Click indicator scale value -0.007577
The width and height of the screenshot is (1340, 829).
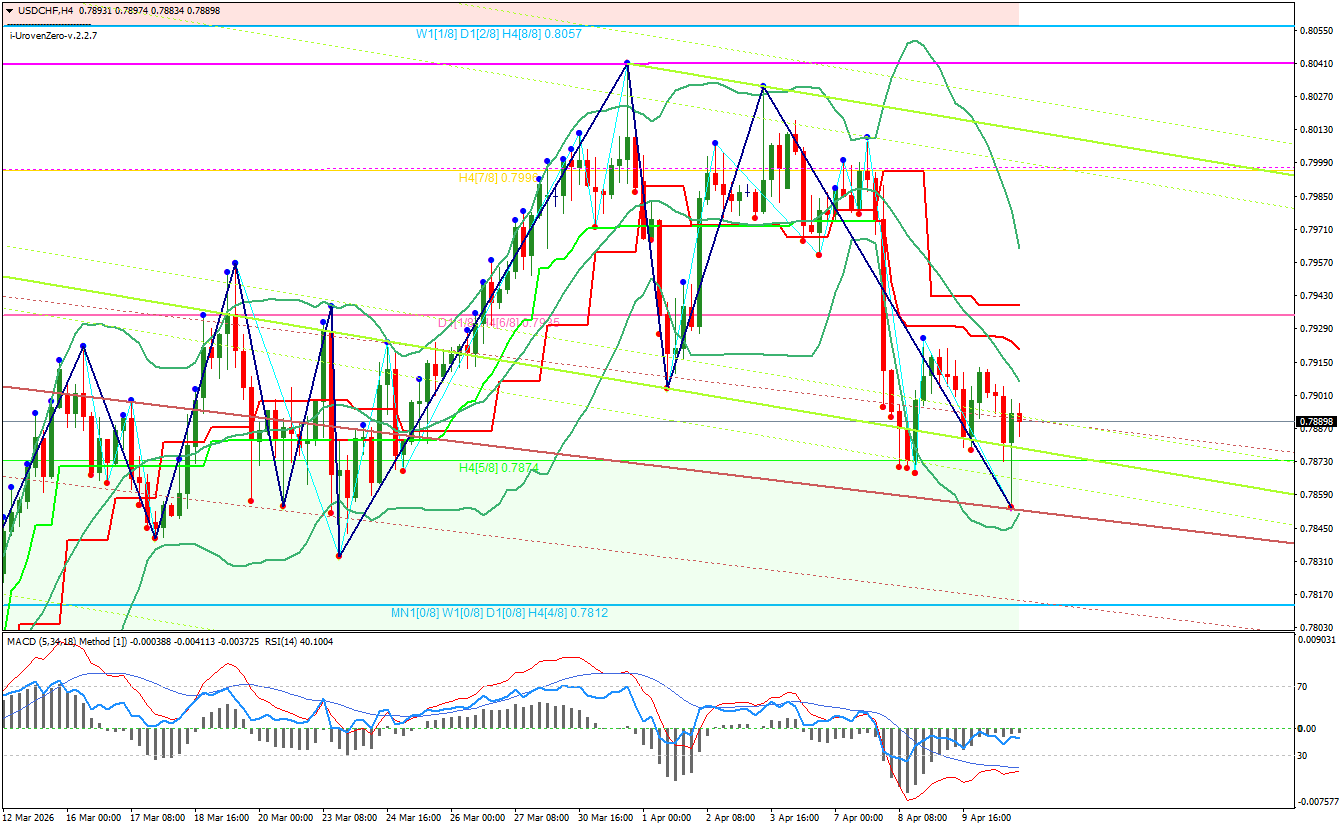(1318, 801)
